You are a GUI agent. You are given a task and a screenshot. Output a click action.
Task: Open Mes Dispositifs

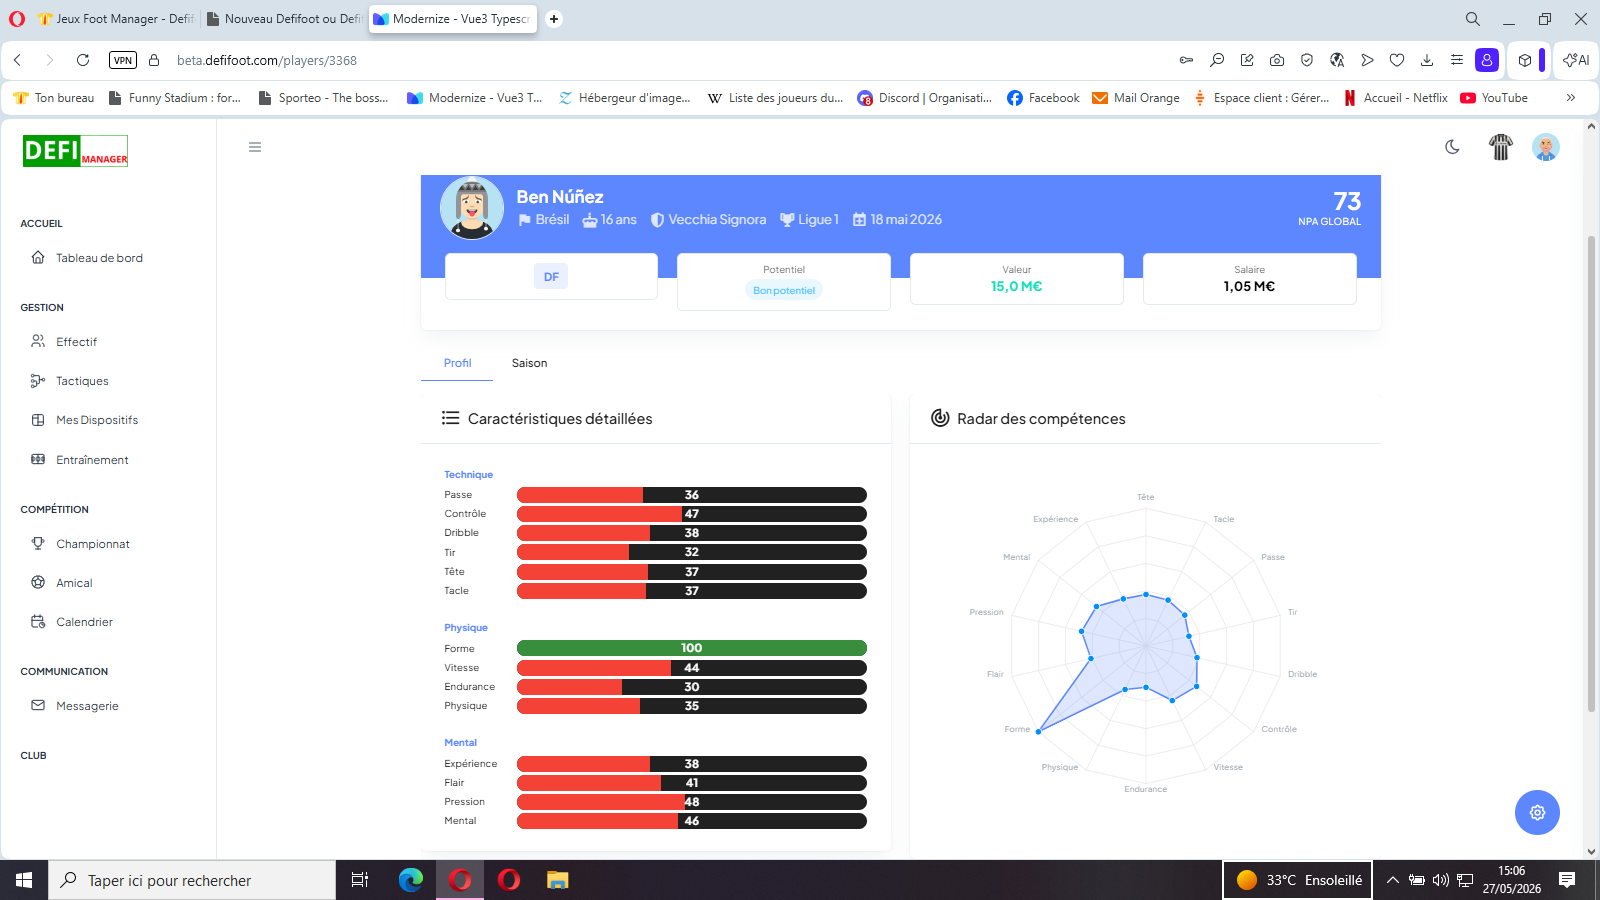click(97, 420)
